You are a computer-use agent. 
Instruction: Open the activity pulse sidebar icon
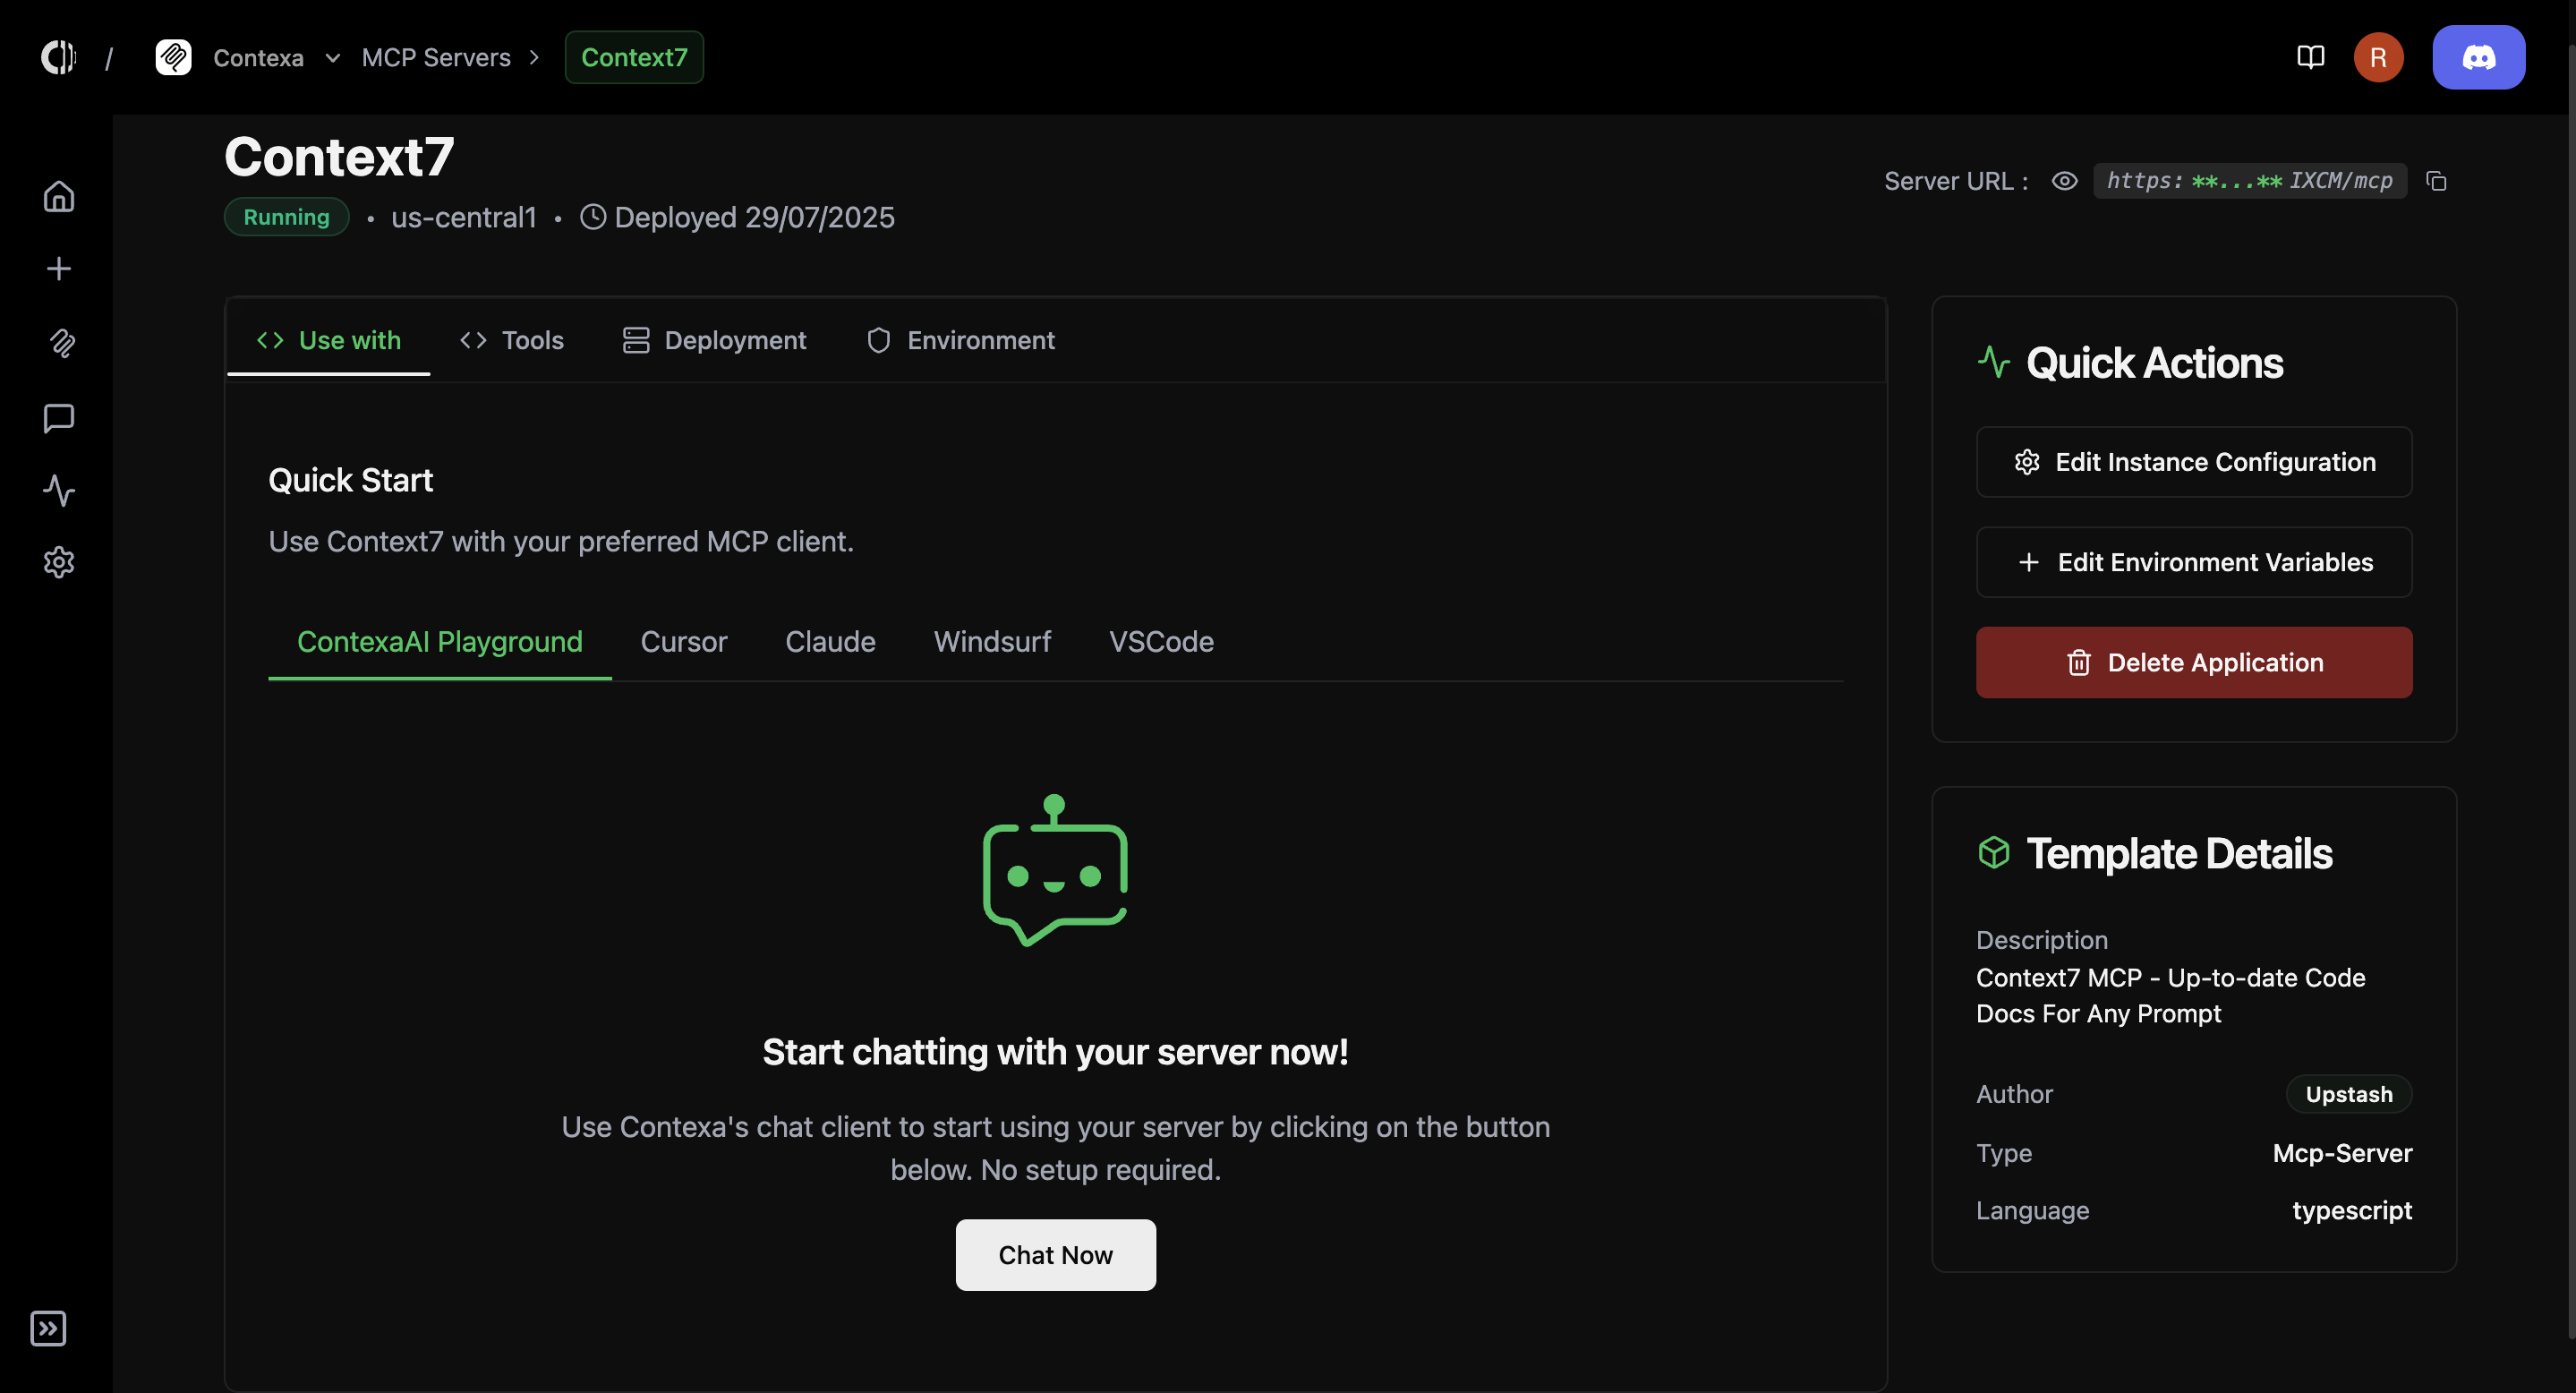tap(59, 490)
